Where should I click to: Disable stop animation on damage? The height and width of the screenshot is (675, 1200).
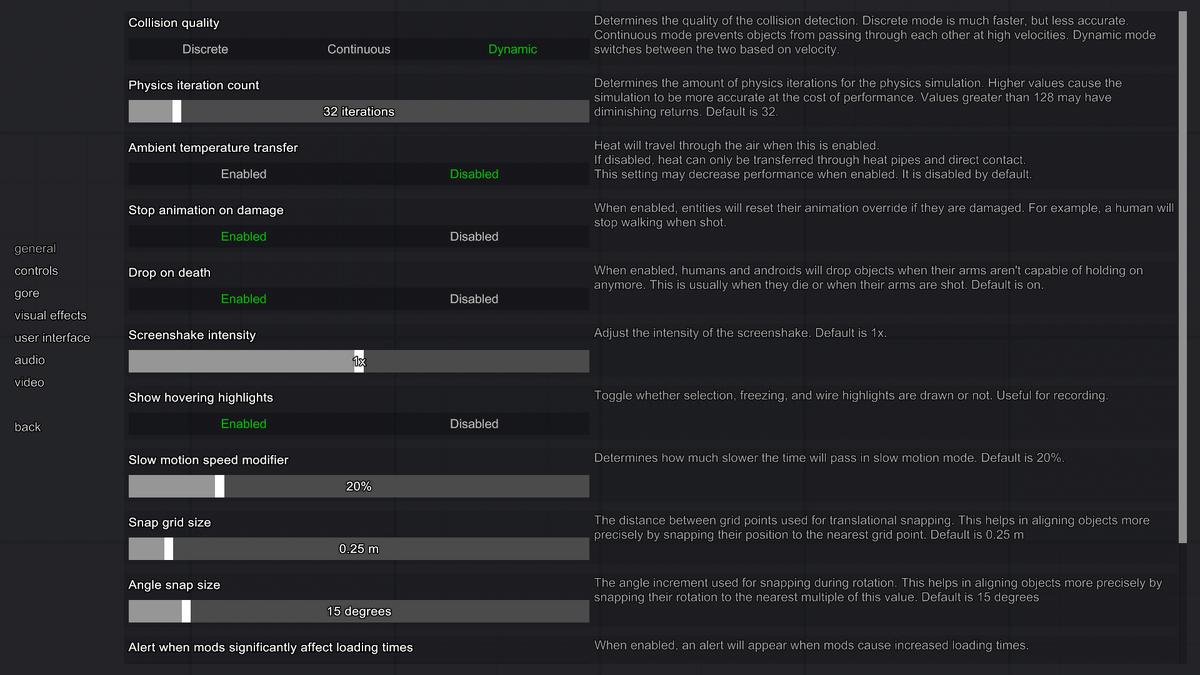[x=474, y=237]
